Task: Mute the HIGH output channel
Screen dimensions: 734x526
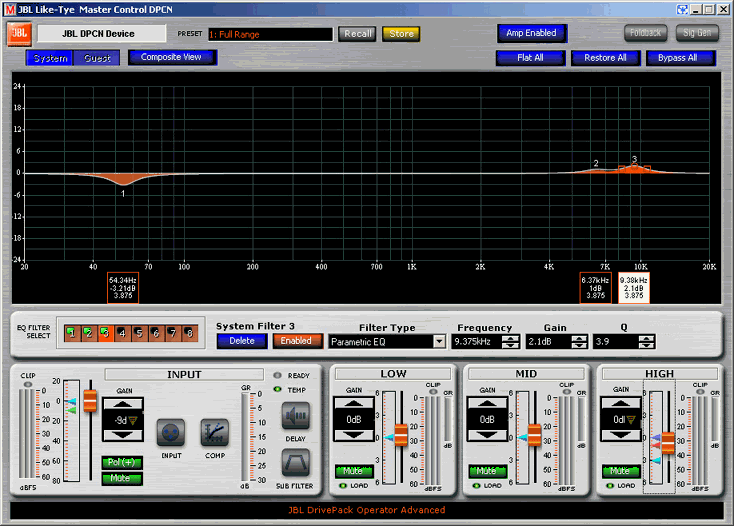Action: click(x=621, y=471)
